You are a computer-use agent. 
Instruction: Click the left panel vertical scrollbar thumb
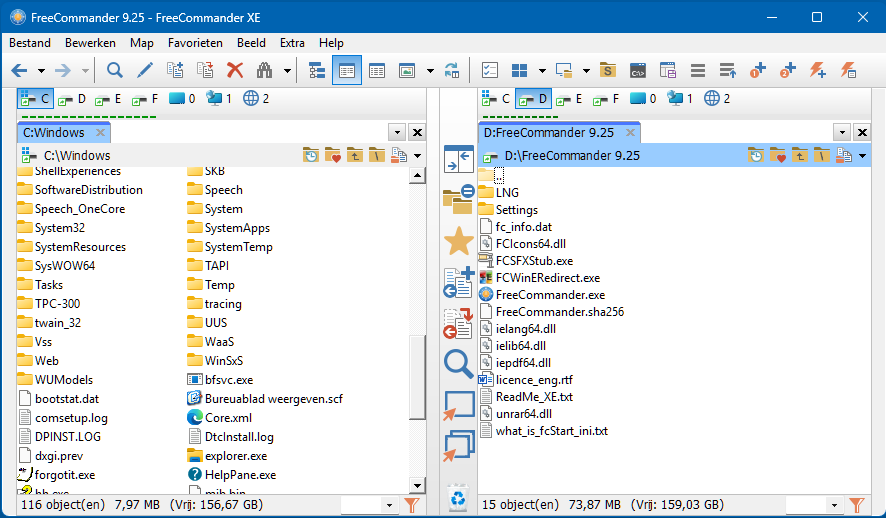click(417, 377)
